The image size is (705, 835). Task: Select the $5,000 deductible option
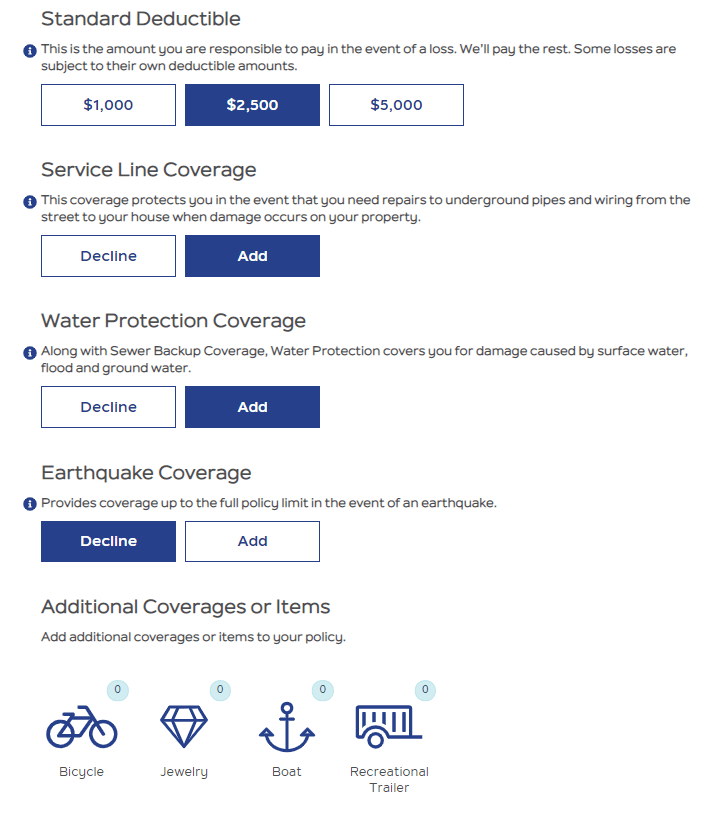pyautogui.click(x=396, y=105)
